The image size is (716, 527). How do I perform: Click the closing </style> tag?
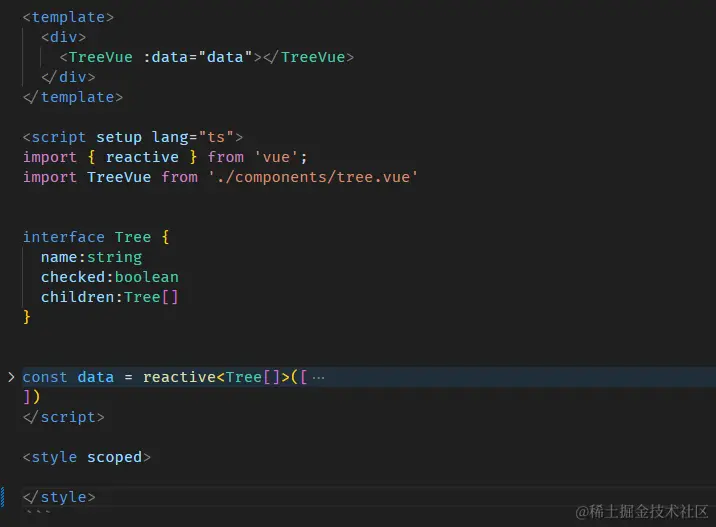[x=59, y=497]
